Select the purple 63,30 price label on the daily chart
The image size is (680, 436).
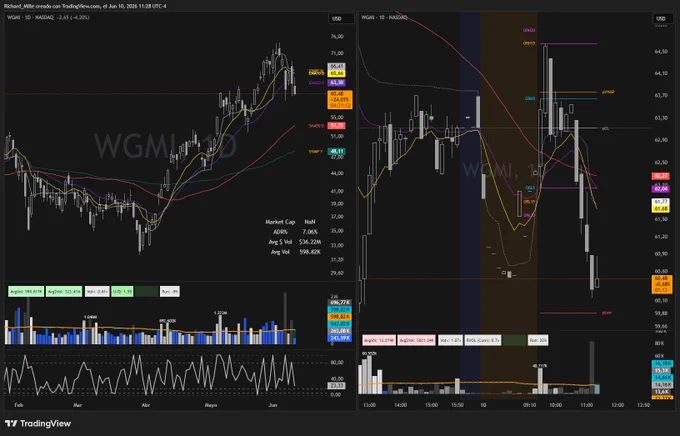(x=337, y=82)
